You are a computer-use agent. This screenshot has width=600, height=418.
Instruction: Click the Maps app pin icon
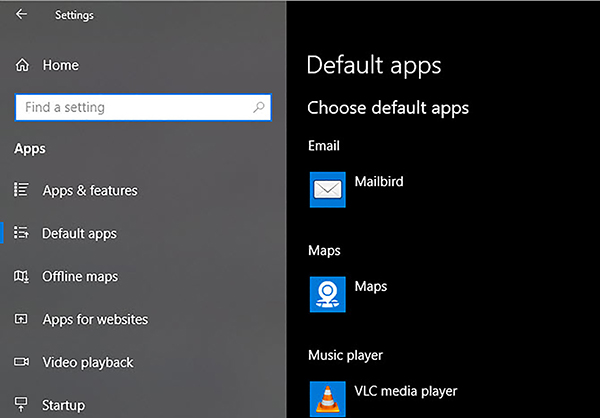coord(328,294)
